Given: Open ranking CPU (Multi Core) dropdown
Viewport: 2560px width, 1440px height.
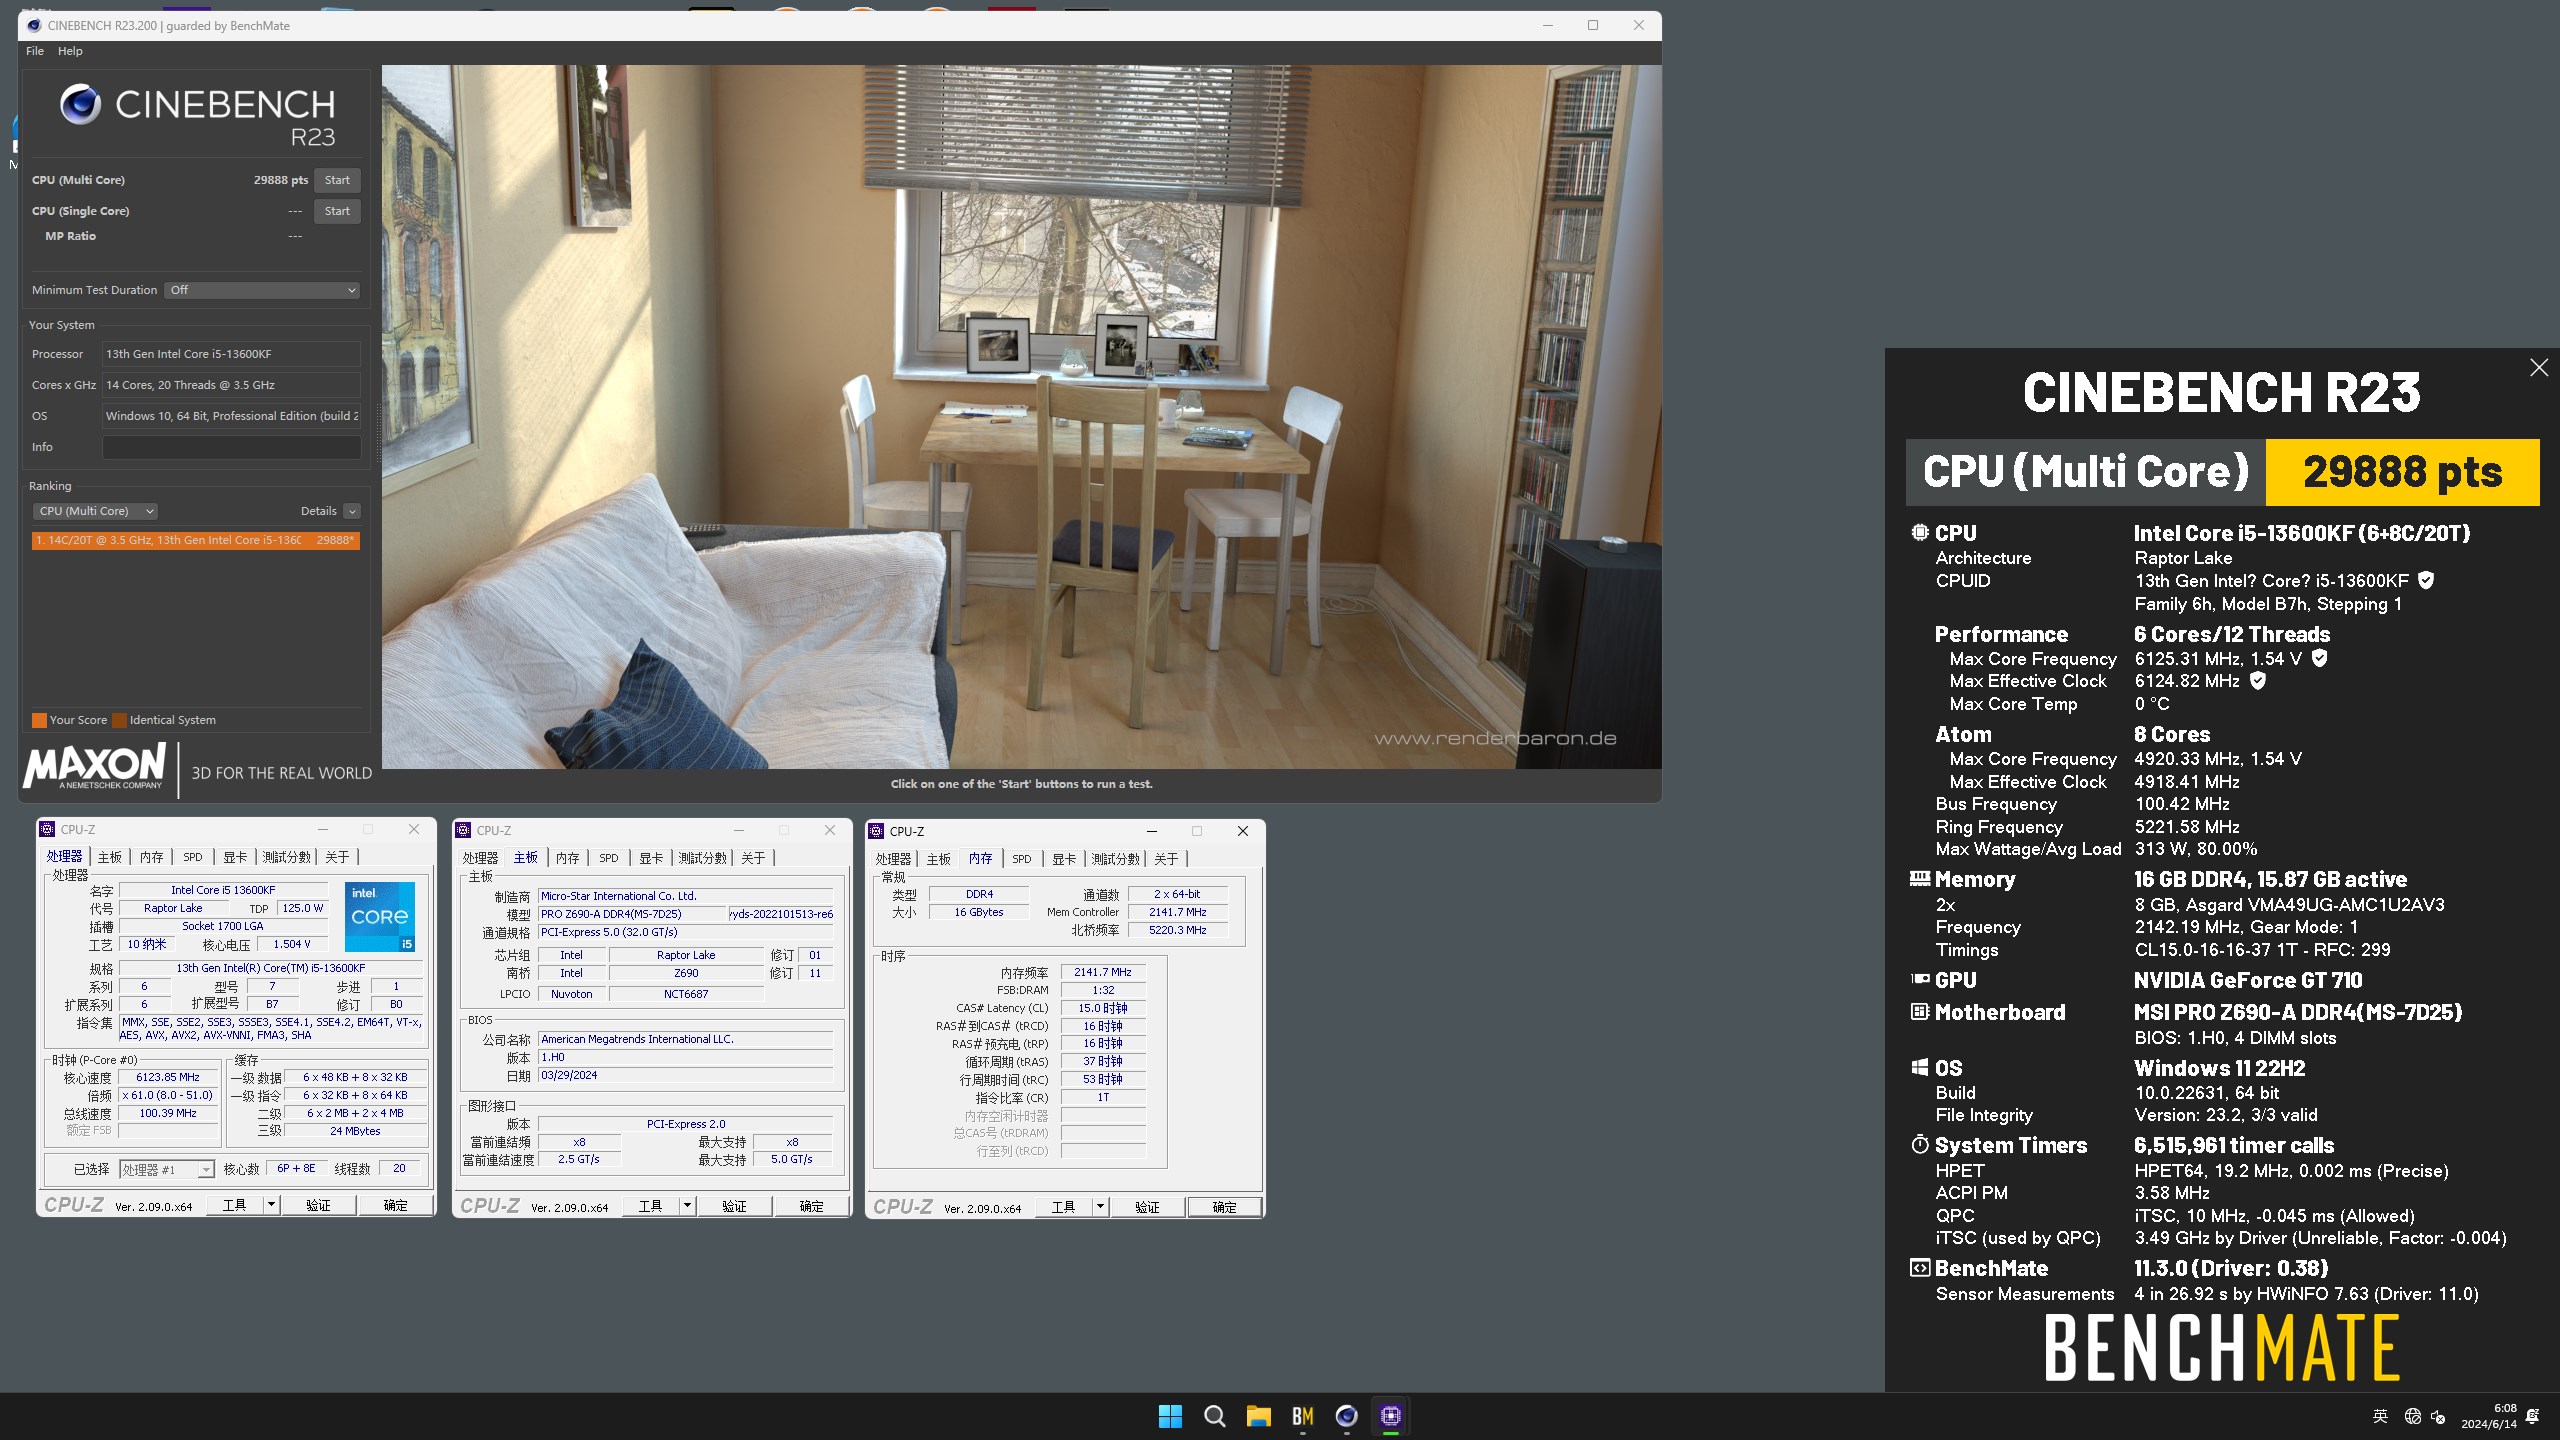Looking at the screenshot, I should click(95, 511).
